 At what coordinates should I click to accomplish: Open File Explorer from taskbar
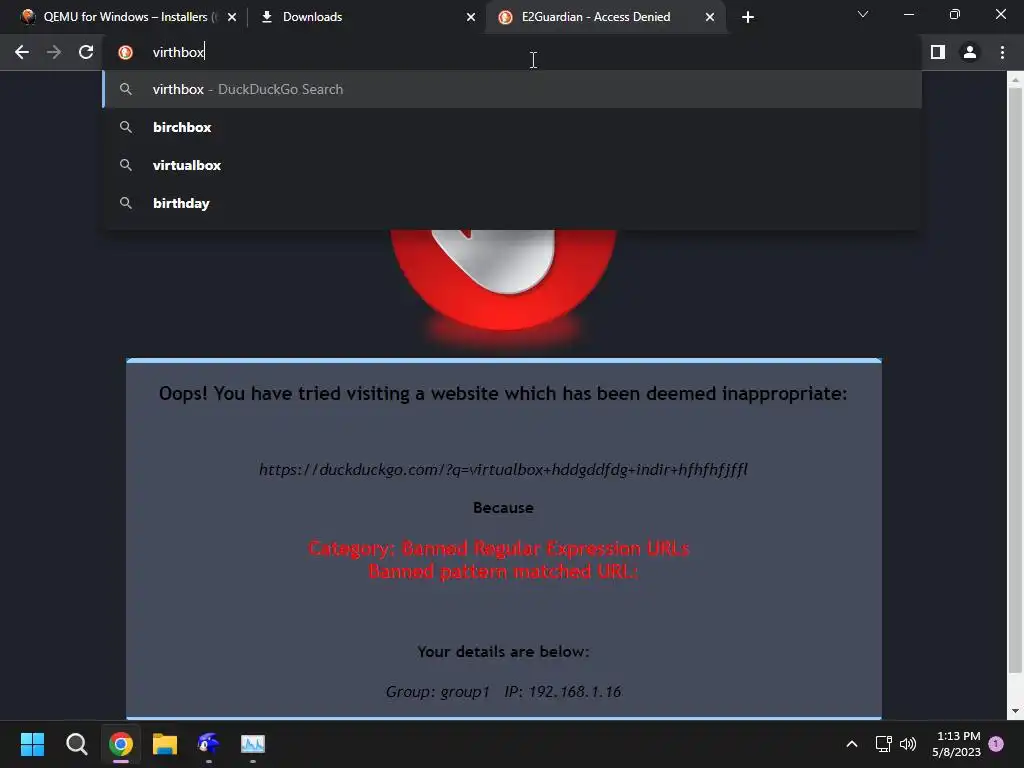(165, 744)
